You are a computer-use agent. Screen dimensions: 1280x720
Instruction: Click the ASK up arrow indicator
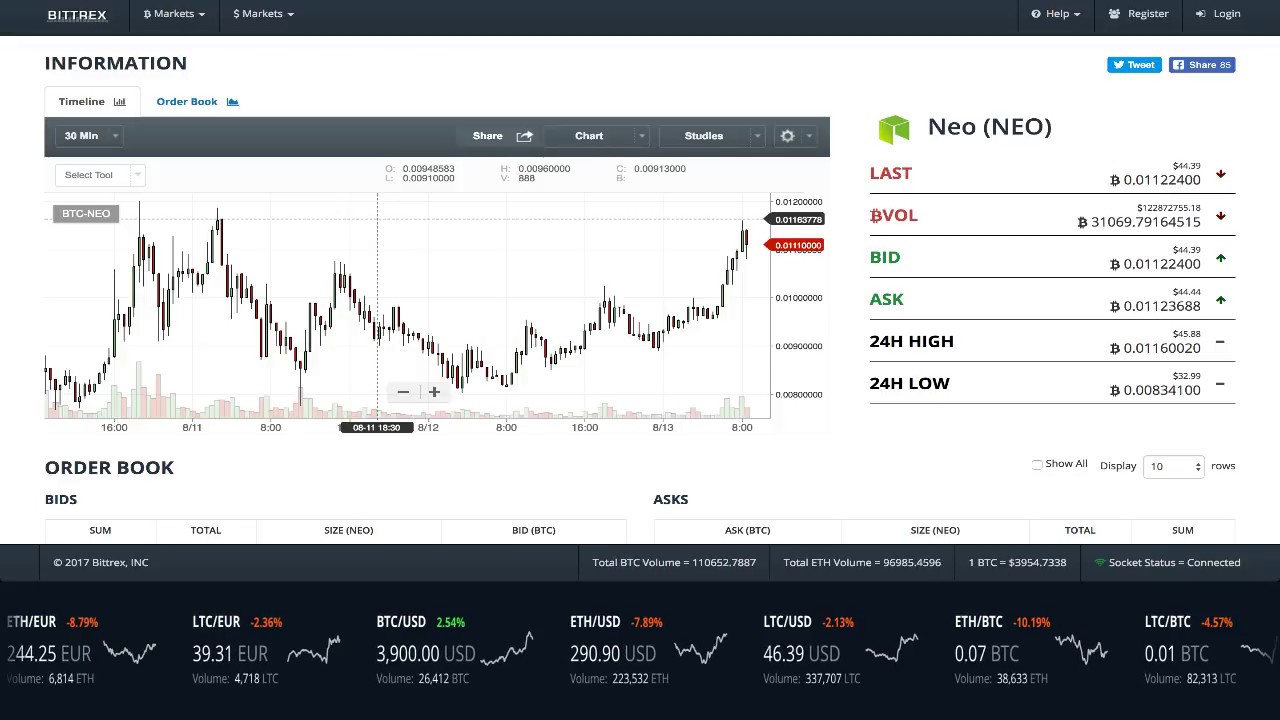pyautogui.click(x=1220, y=300)
